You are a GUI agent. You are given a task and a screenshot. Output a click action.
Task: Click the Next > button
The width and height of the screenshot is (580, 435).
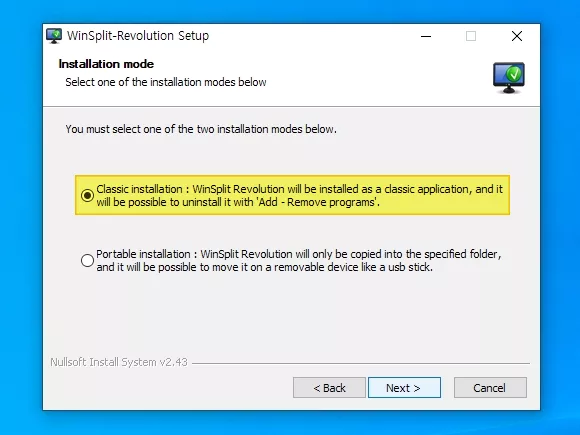[404, 388]
